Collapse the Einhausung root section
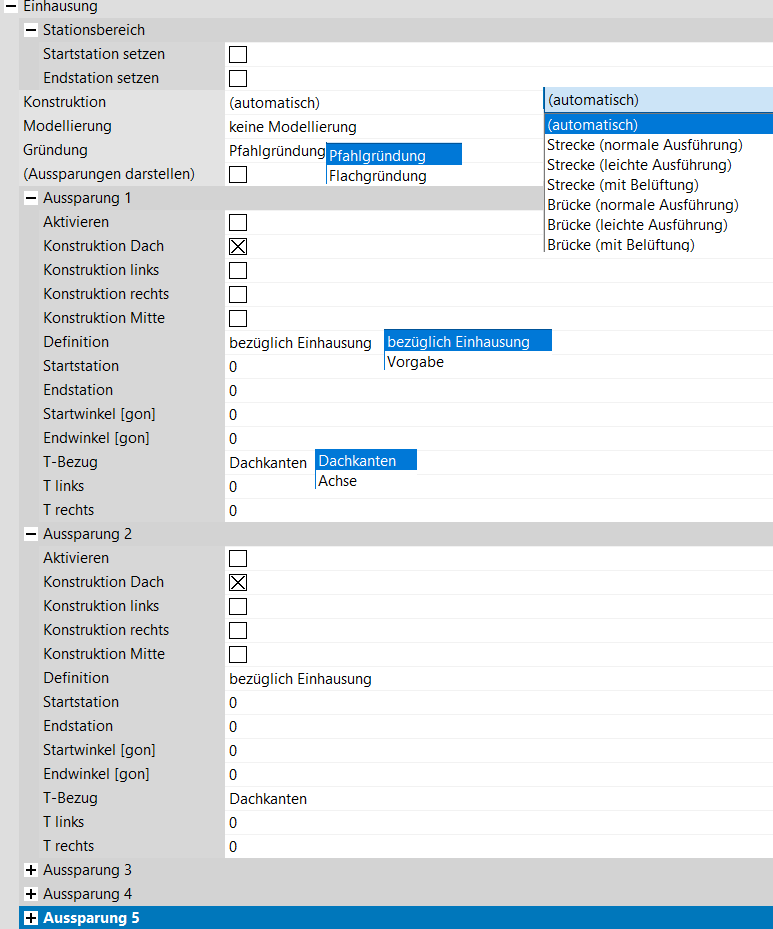The height and width of the screenshot is (929, 773). point(11,6)
